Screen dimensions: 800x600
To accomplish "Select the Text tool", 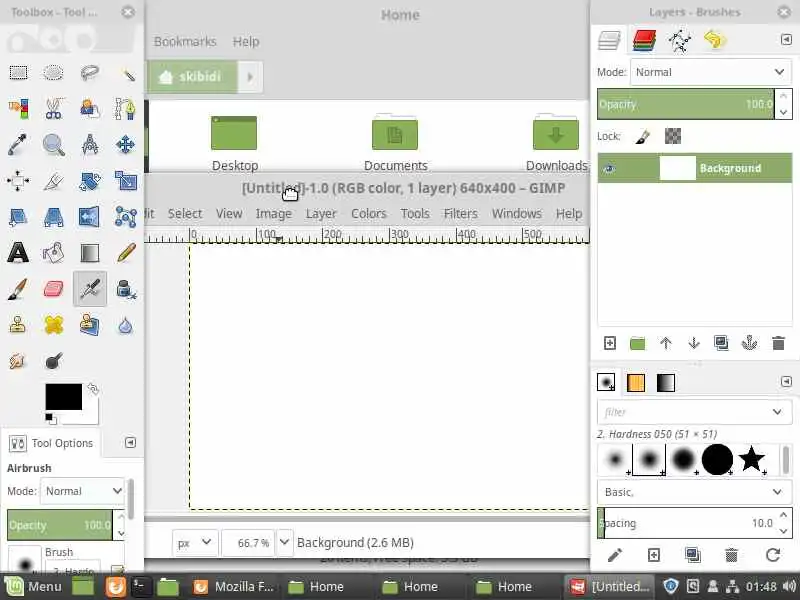I will pyautogui.click(x=18, y=253).
